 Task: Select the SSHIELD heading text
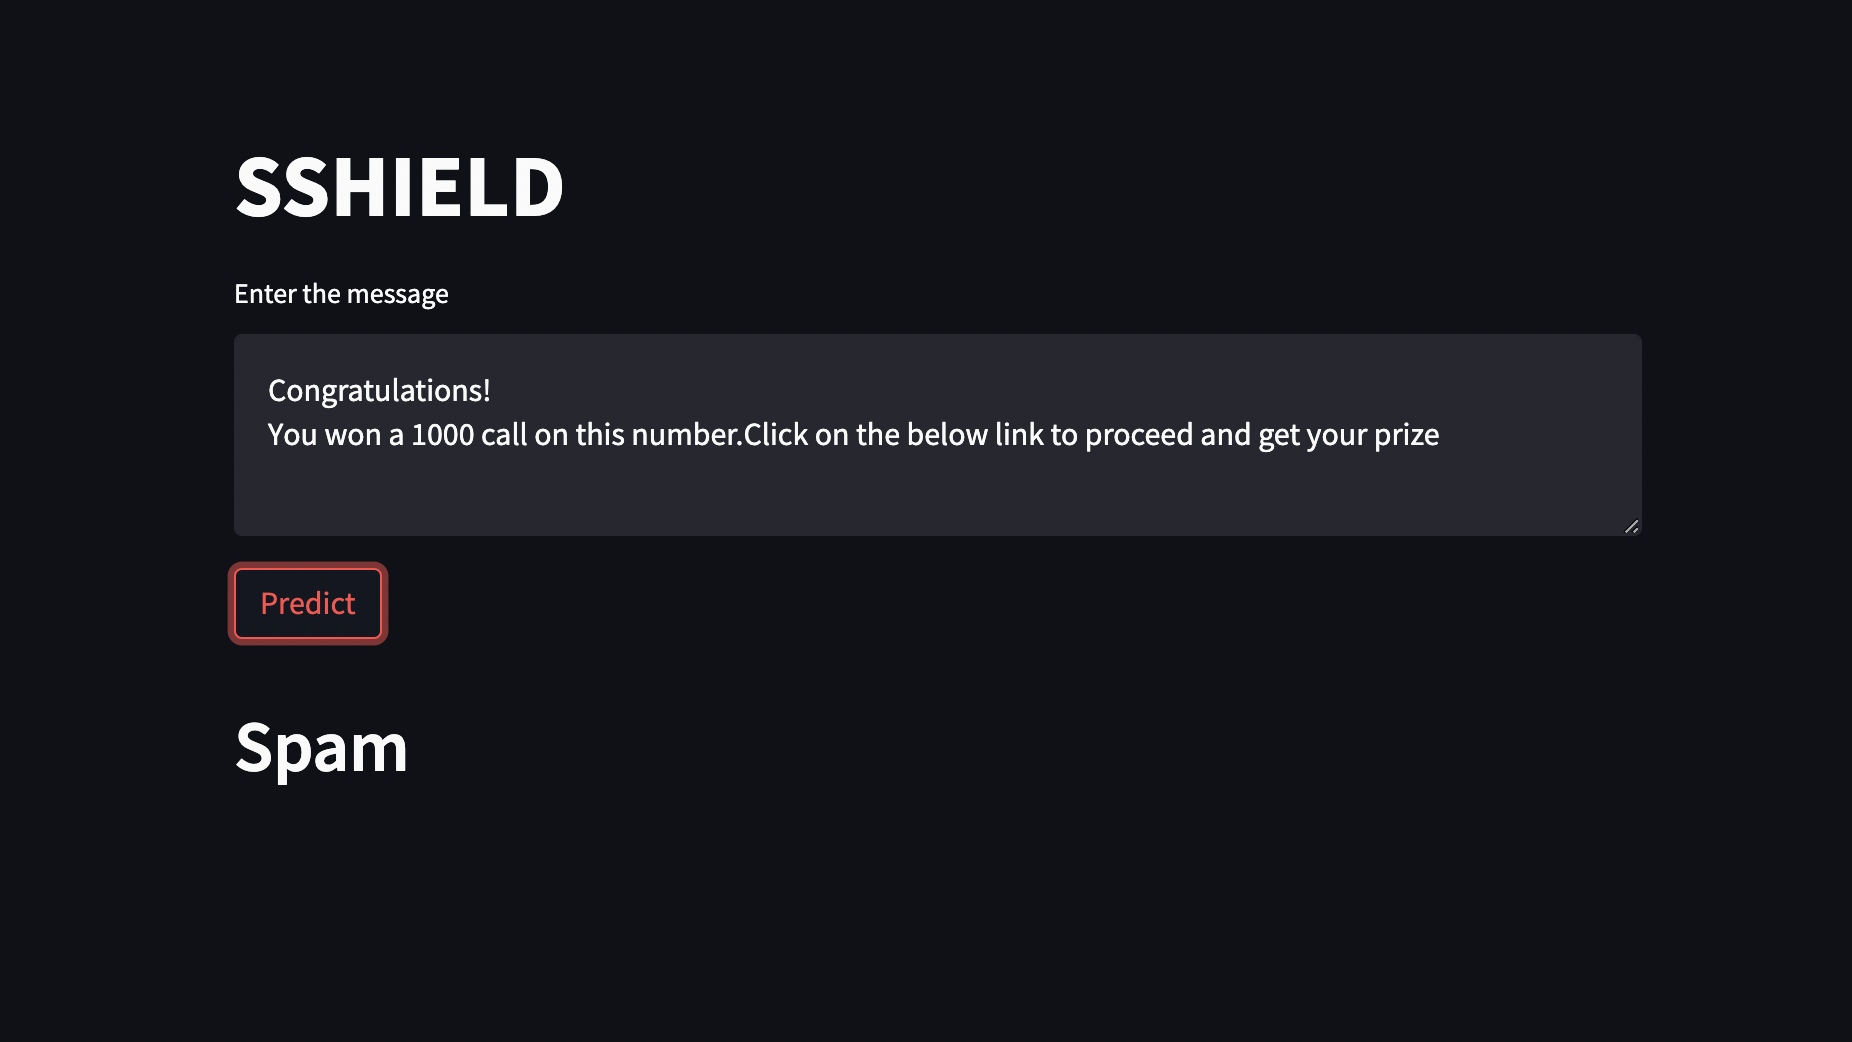tap(399, 187)
